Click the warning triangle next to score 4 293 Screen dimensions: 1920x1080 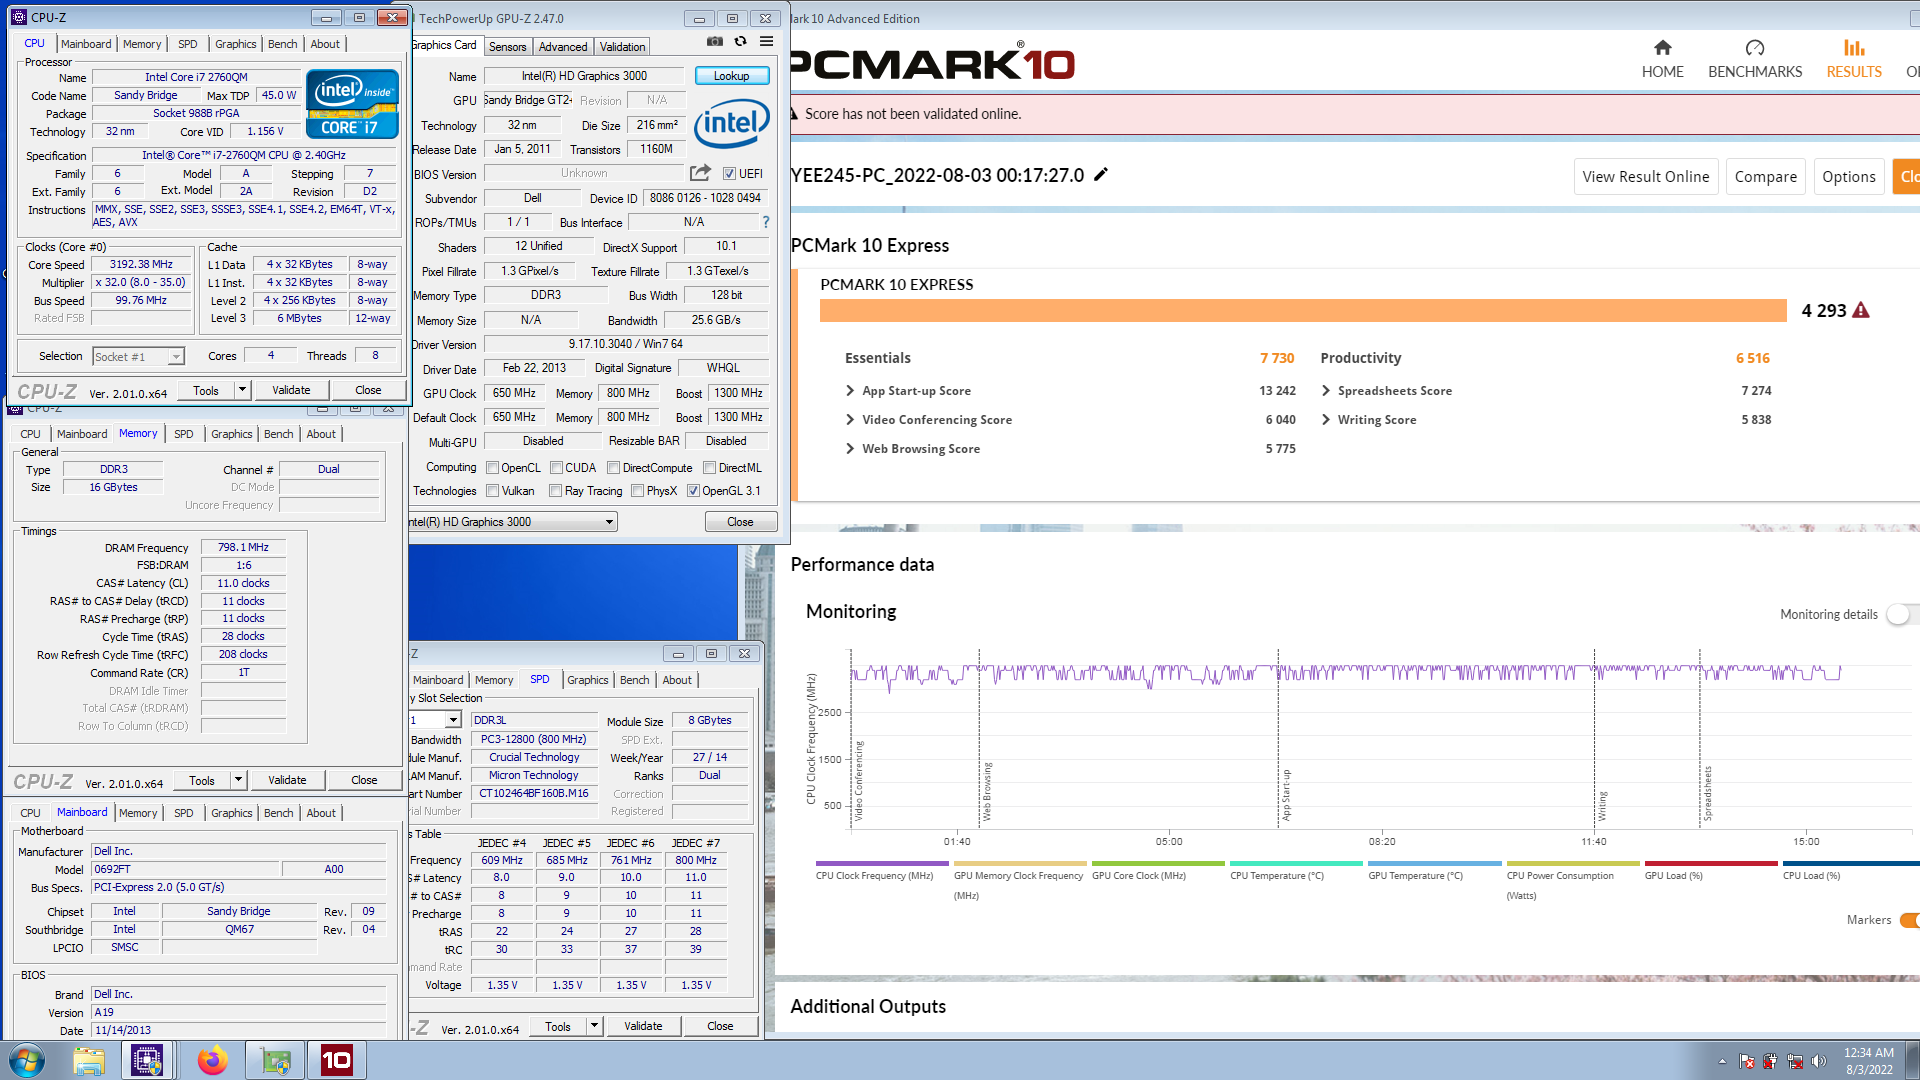pos(1861,311)
